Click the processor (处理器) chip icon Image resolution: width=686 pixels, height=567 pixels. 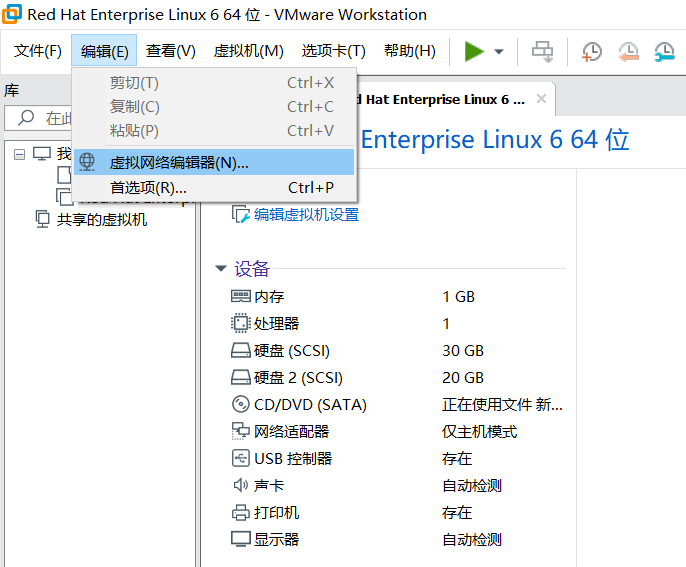(x=240, y=323)
